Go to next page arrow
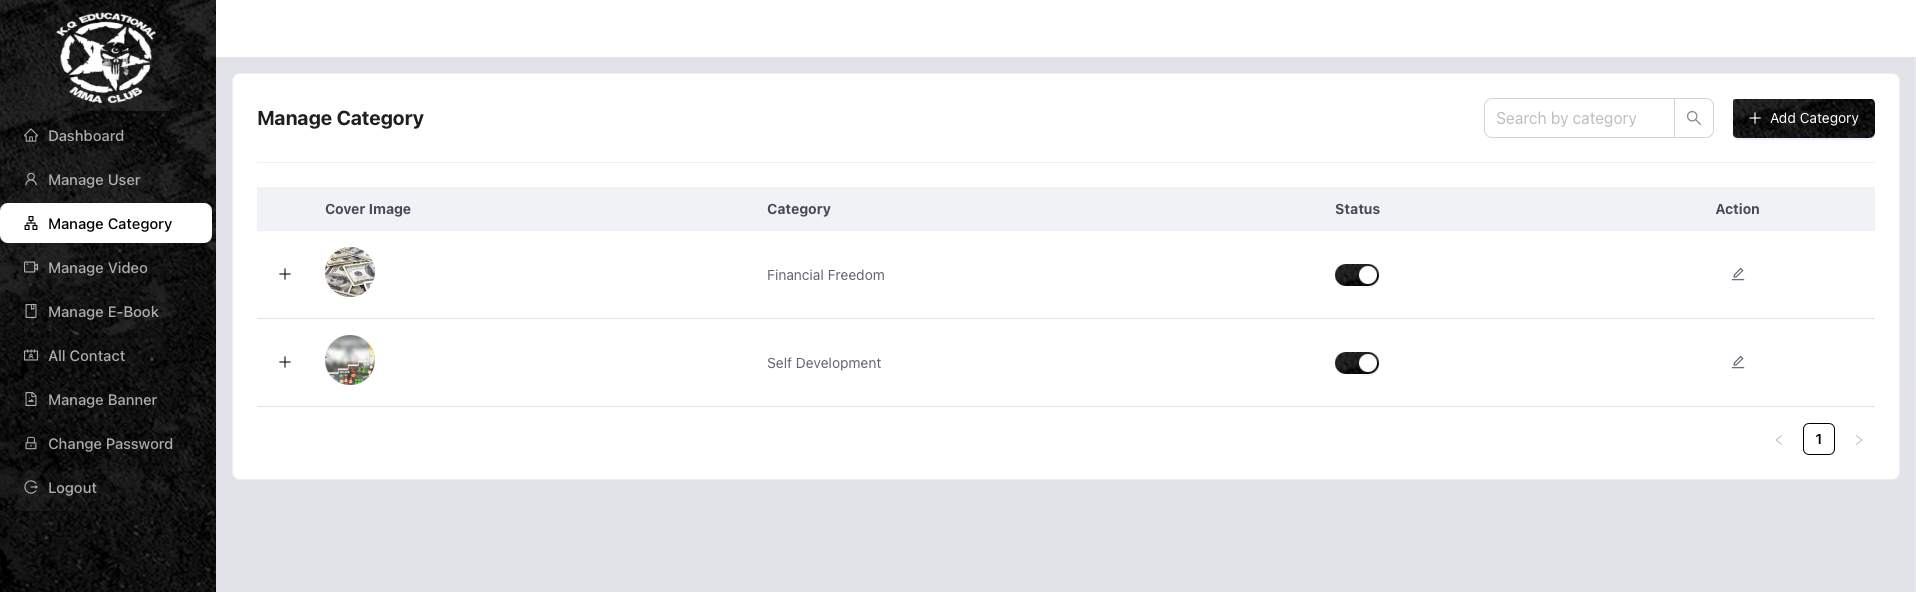The image size is (1916, 592). pyautogui.click(x=1858, y=439)
